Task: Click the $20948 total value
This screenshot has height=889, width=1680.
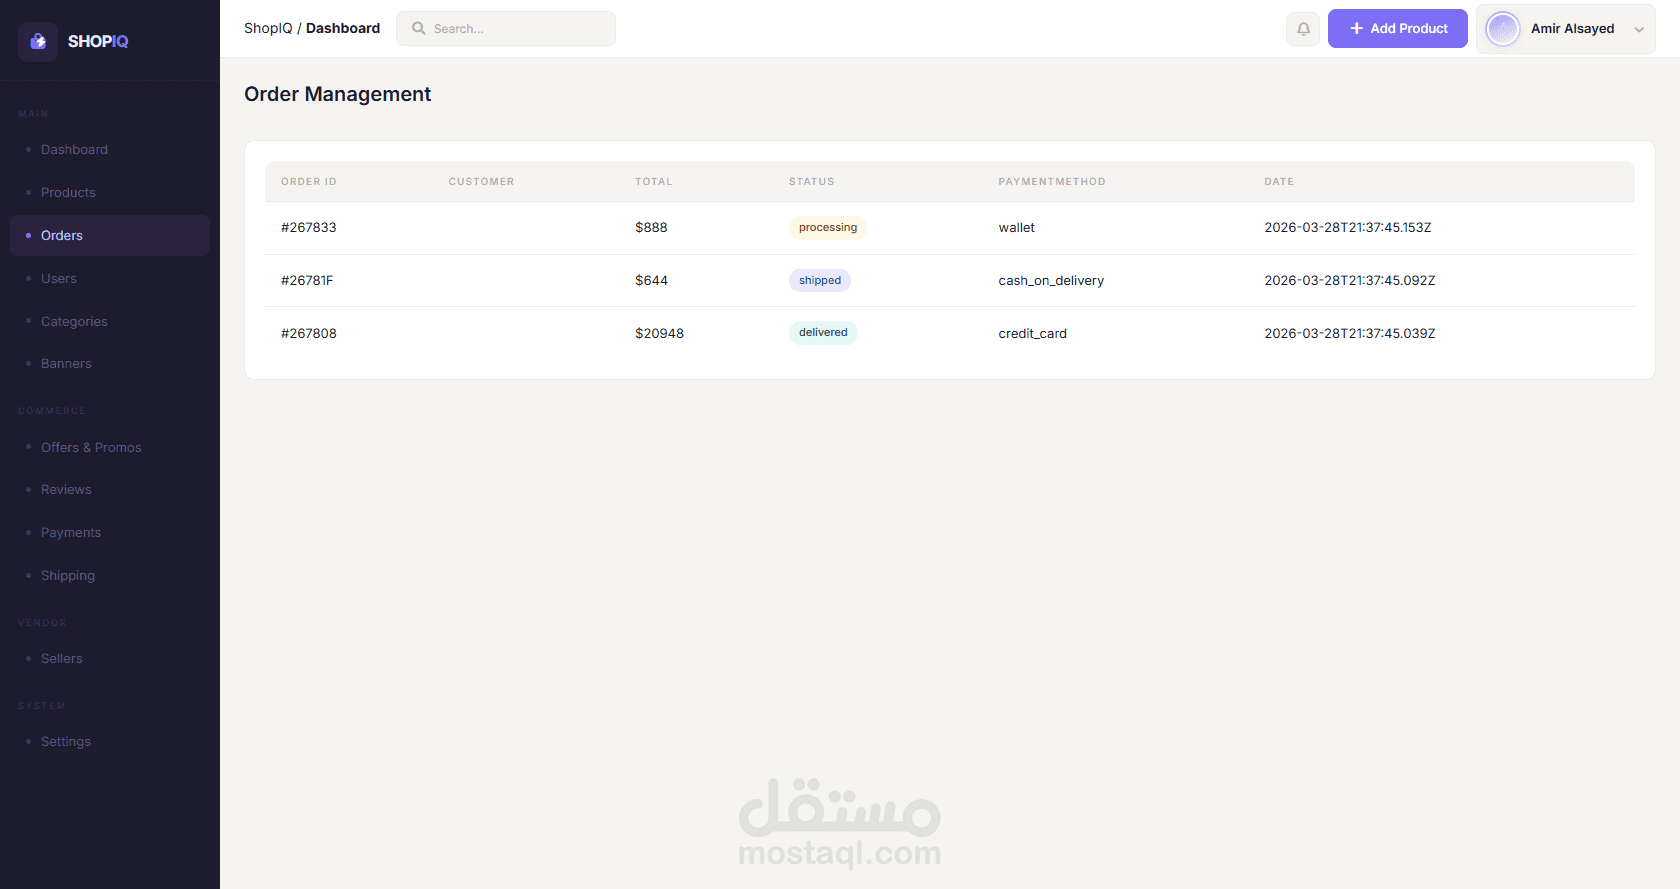Action: (660, 334)
